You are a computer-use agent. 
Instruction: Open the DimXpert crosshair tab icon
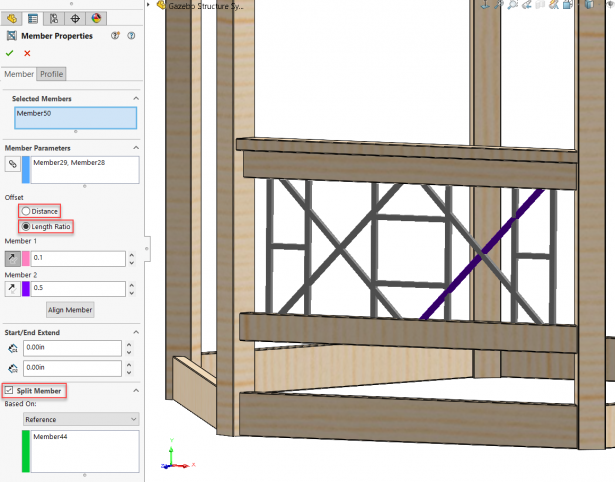(75, 17)
